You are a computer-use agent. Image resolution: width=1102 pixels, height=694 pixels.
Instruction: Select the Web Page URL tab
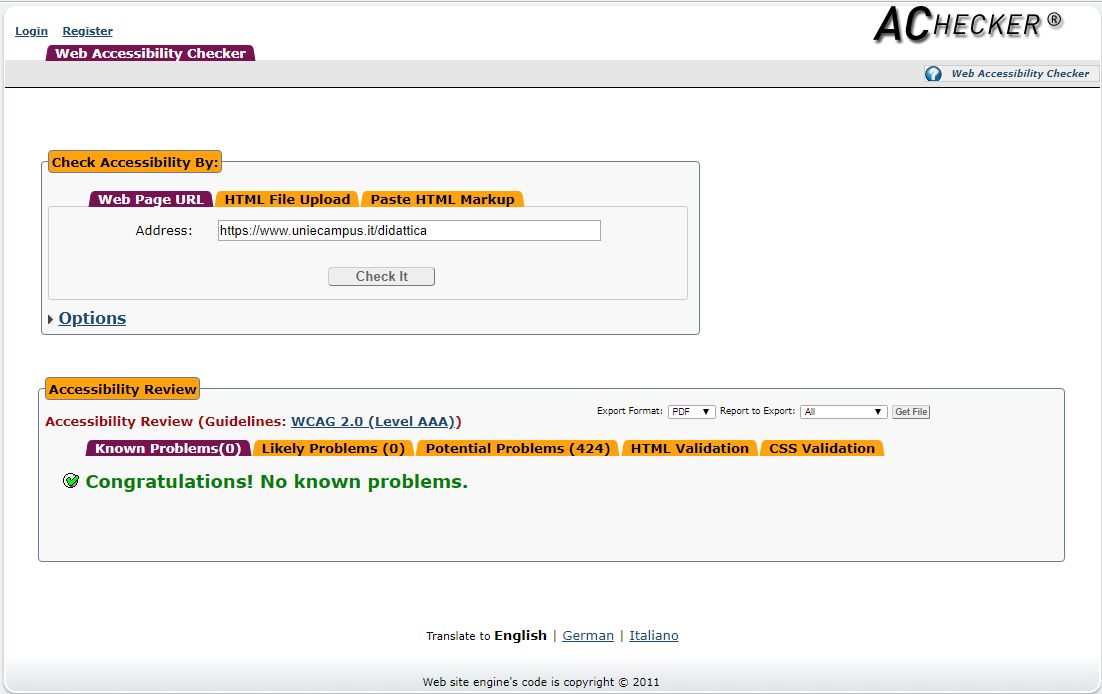150,199
